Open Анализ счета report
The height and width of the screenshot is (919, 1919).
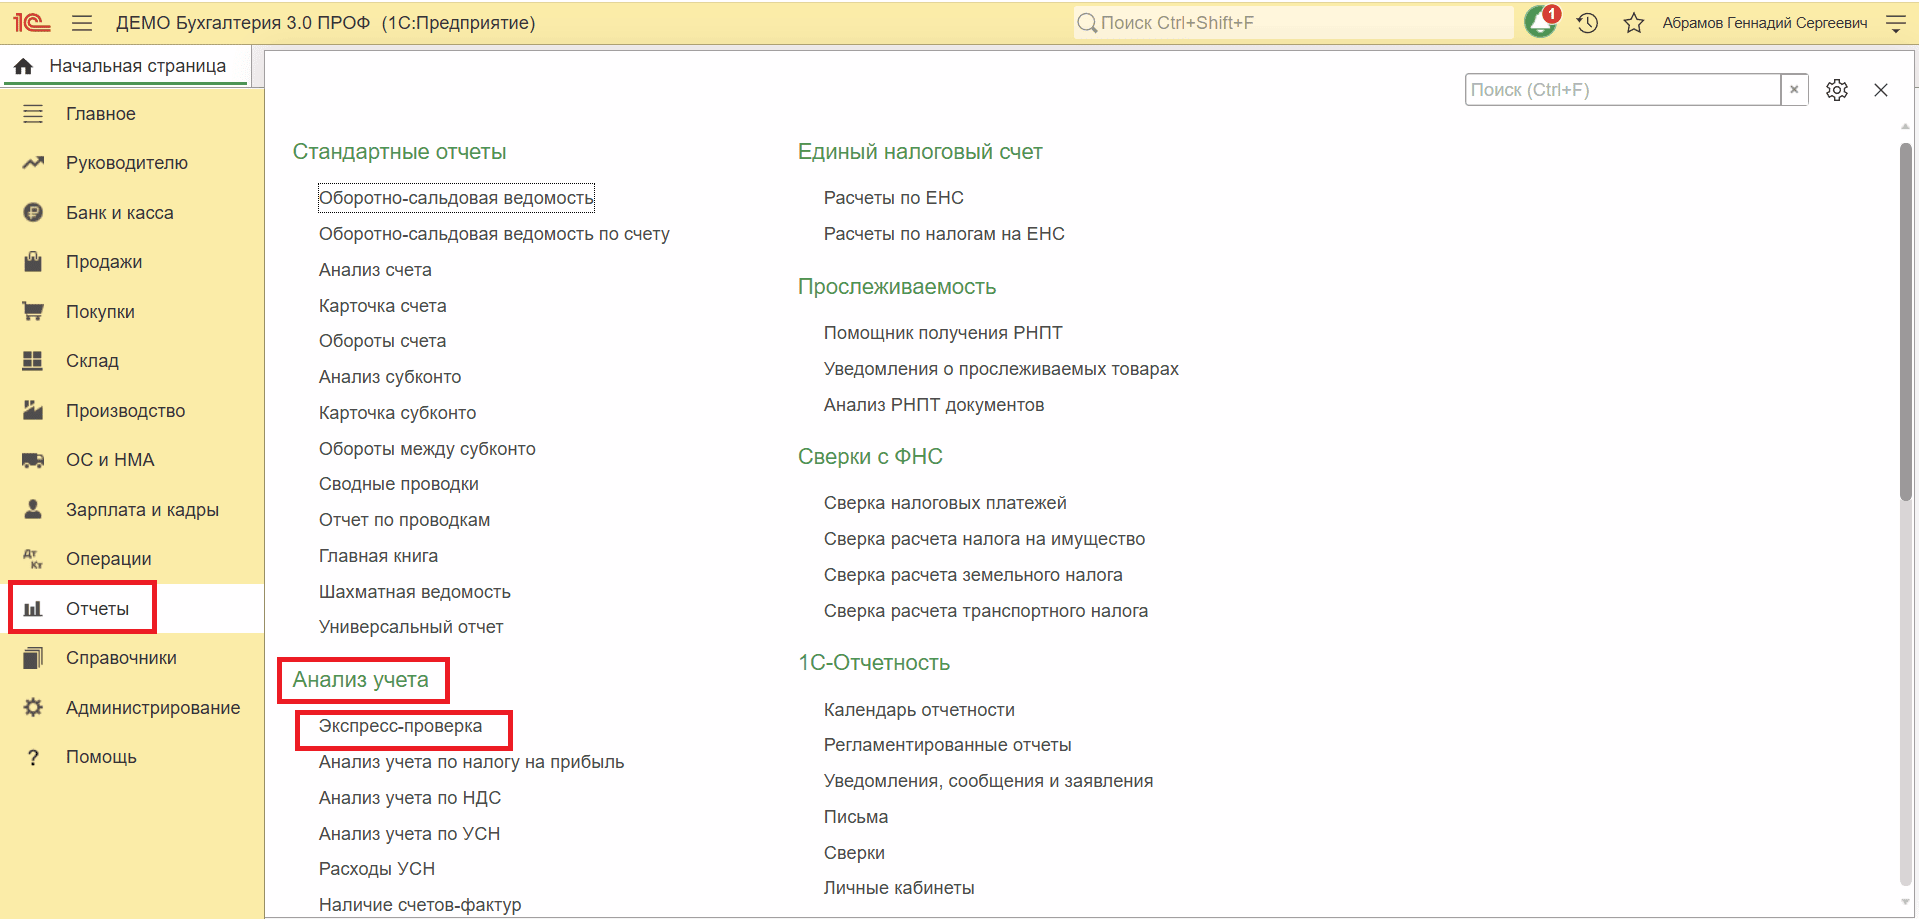375,270
